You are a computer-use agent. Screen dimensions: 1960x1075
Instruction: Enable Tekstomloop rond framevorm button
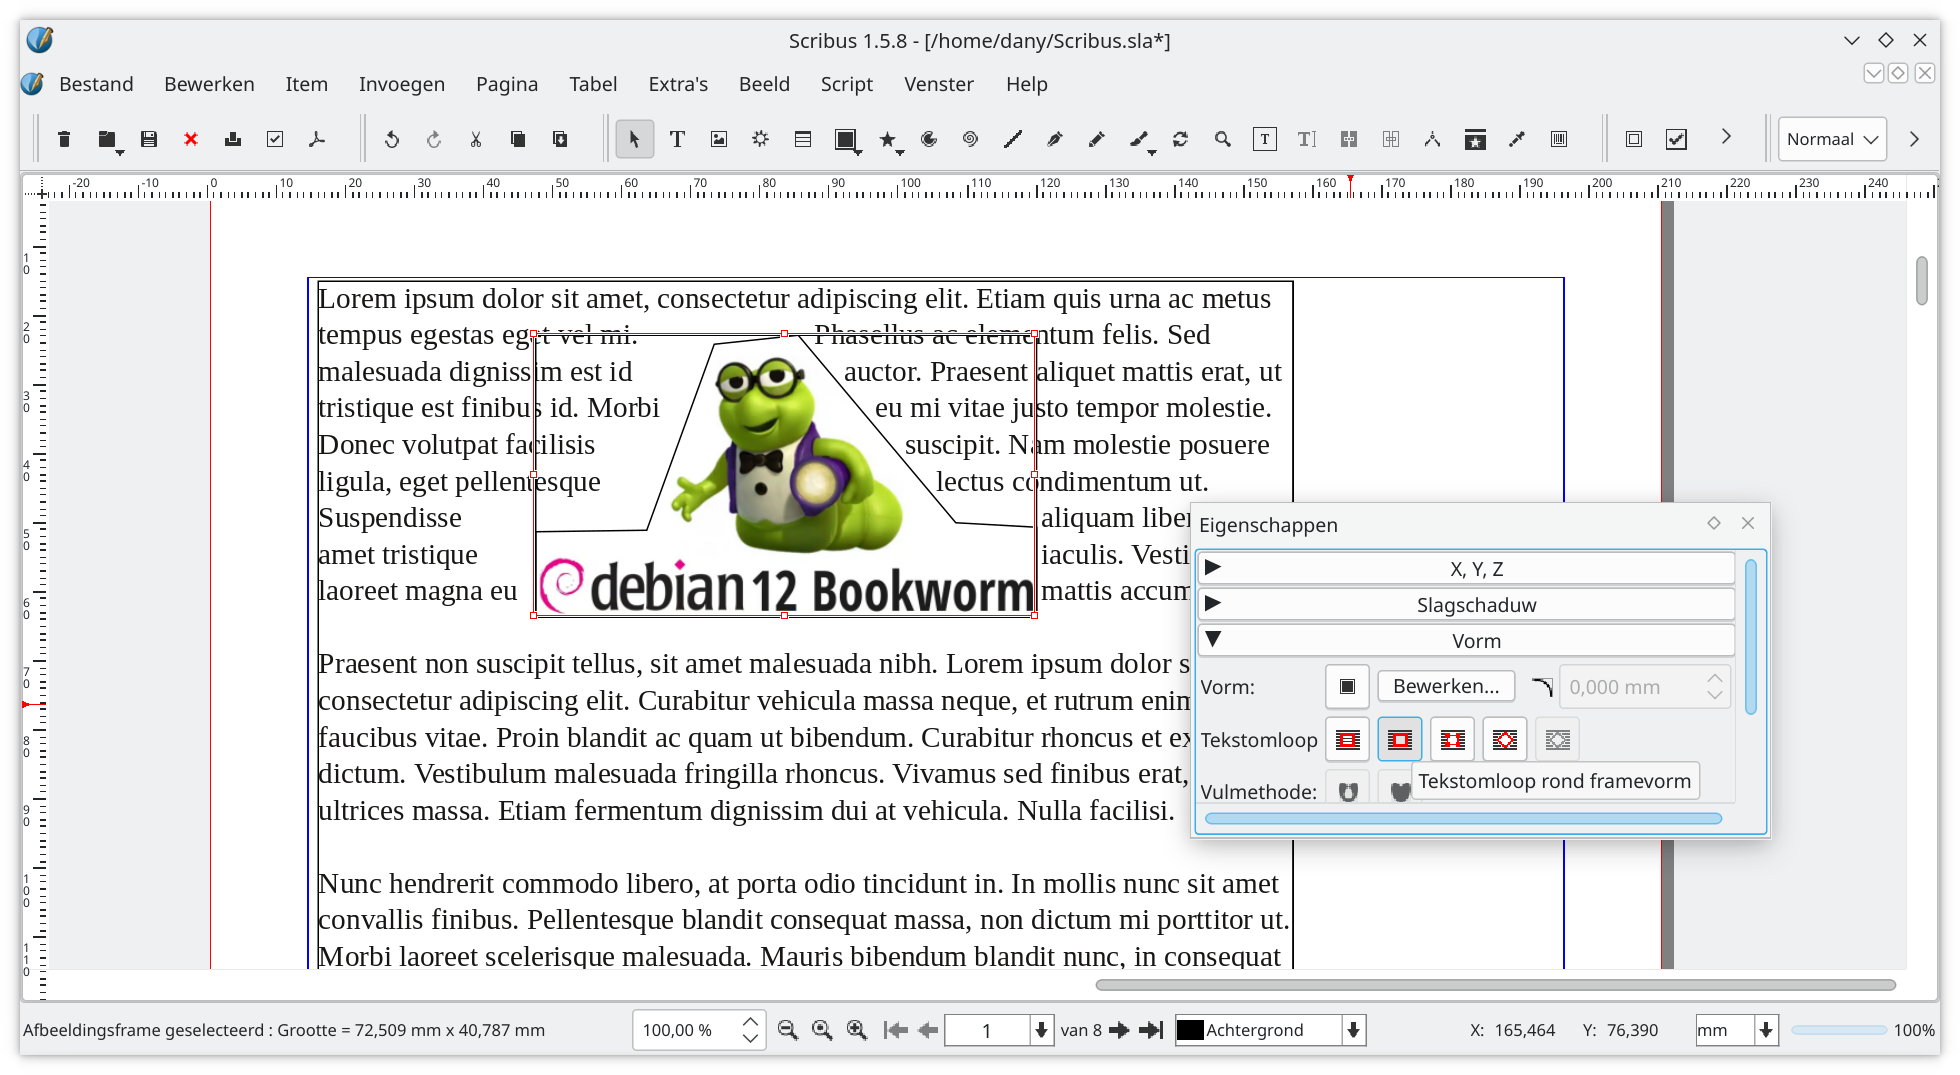click(1400, 740)
